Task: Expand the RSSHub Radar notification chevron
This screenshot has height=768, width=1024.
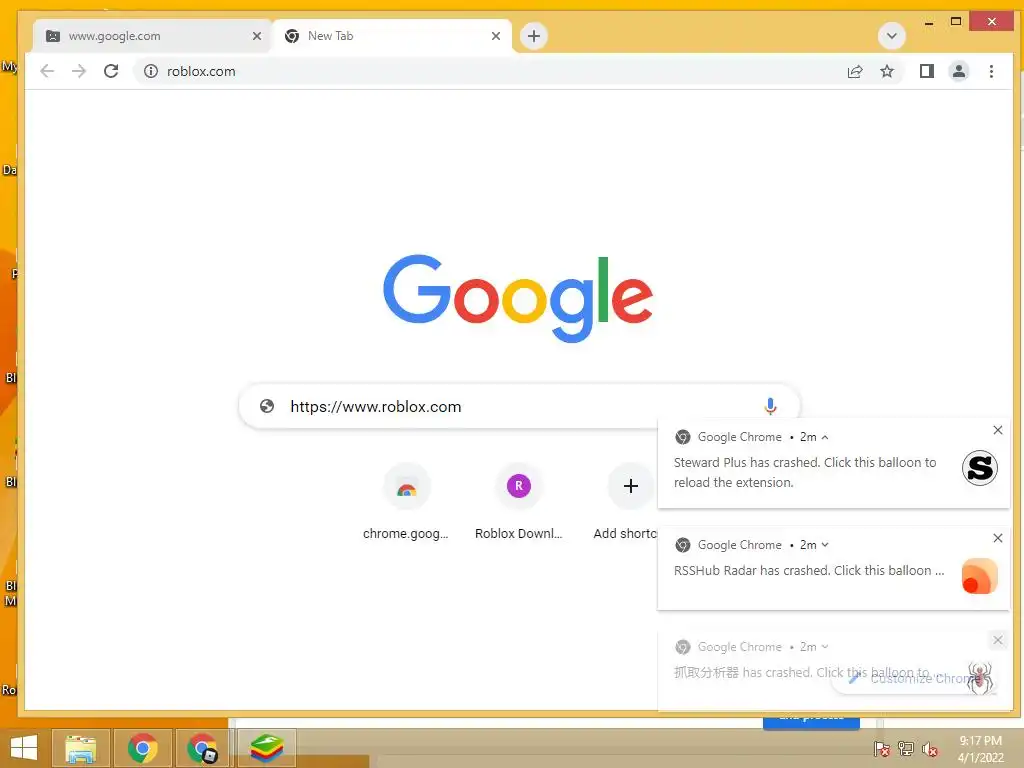Action: [825, 545]
